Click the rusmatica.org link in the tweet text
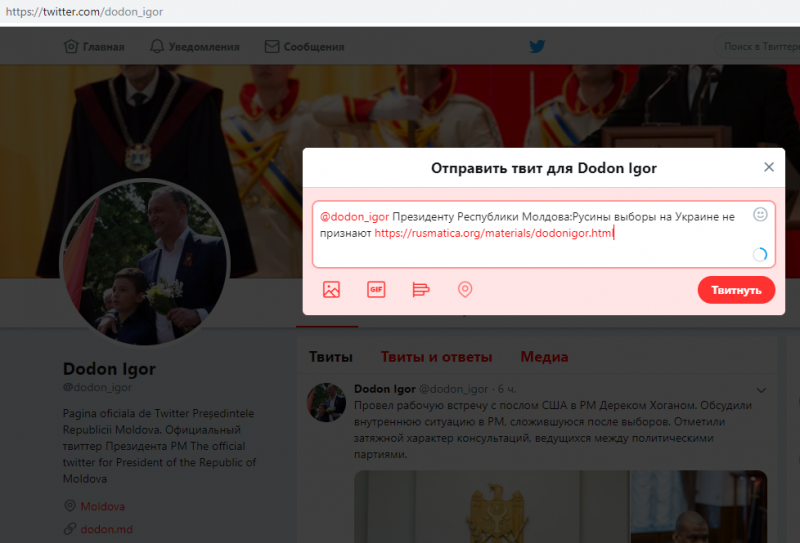This screenshot has width=800, height=543. pos(494,233)
